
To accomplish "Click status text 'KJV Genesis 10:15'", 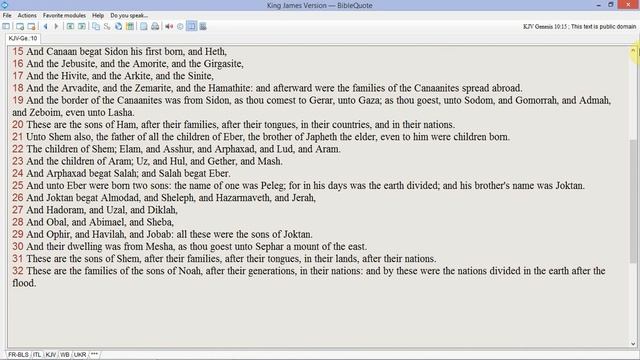I will coord(545,27).
